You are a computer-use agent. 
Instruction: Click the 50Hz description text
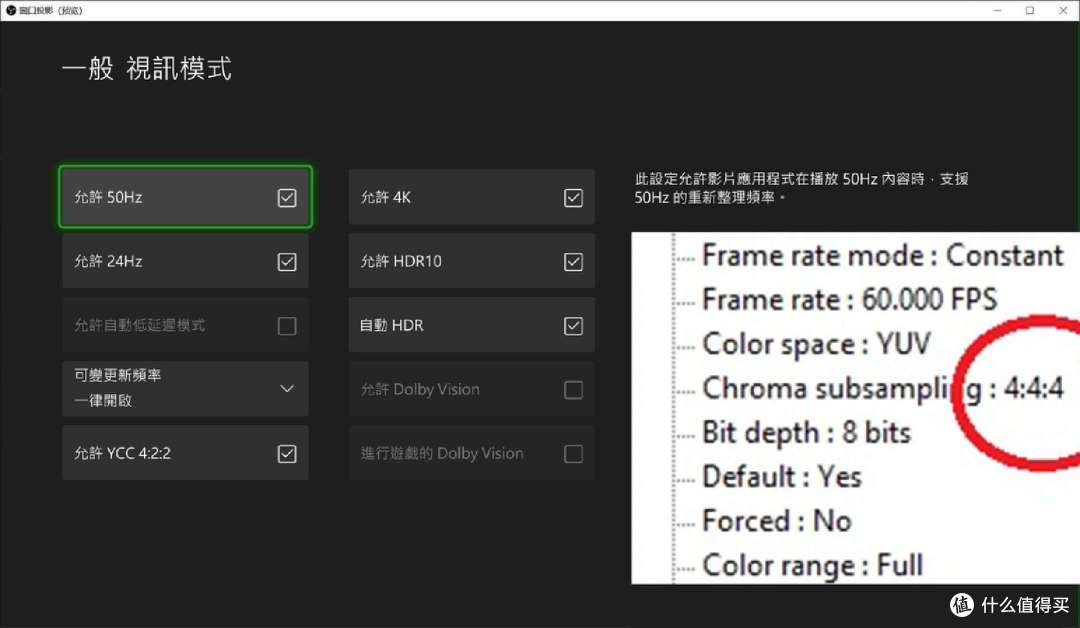(x=801, y=188)
